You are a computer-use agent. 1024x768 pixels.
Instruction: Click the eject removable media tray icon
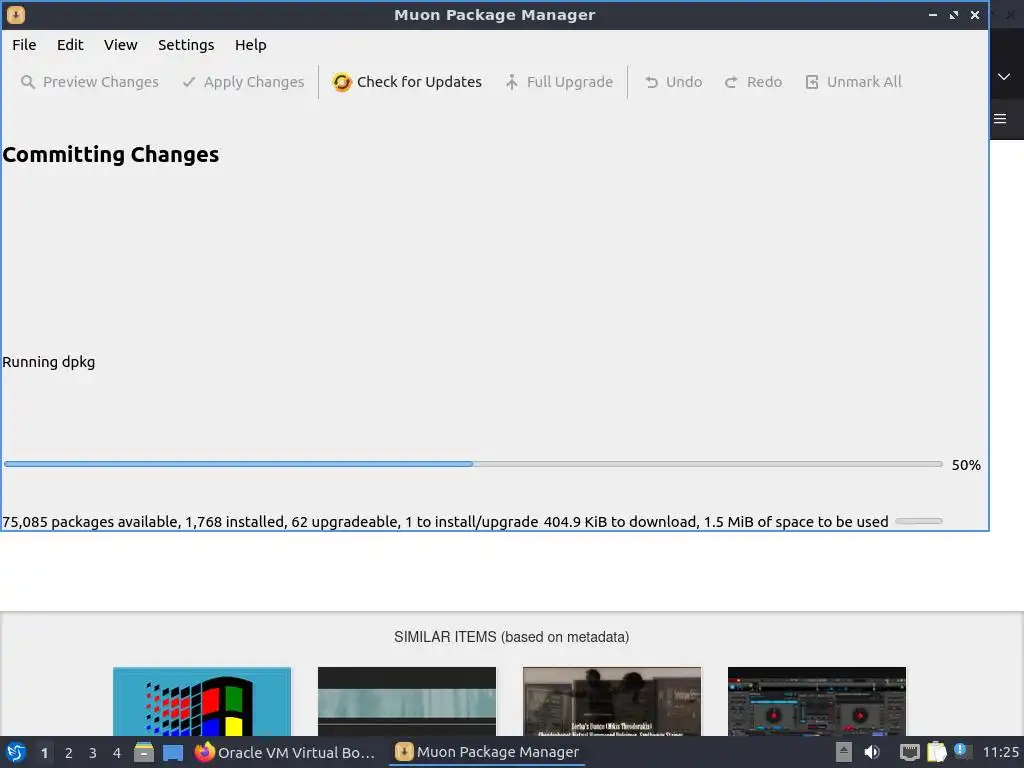click(844, 752)
